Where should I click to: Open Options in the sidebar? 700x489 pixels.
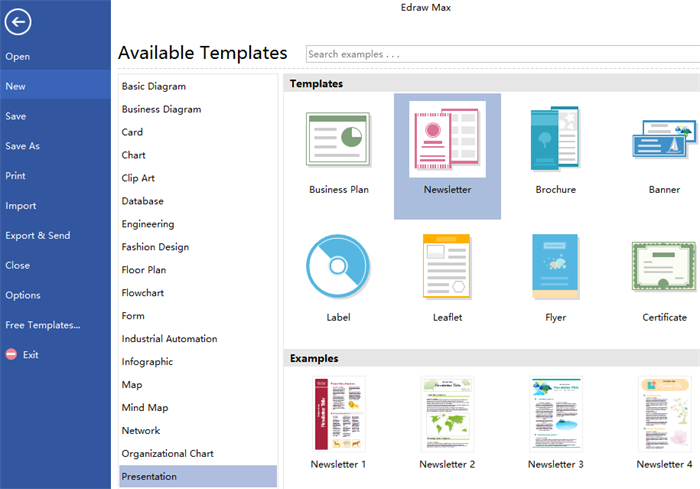tap(23, 295)
